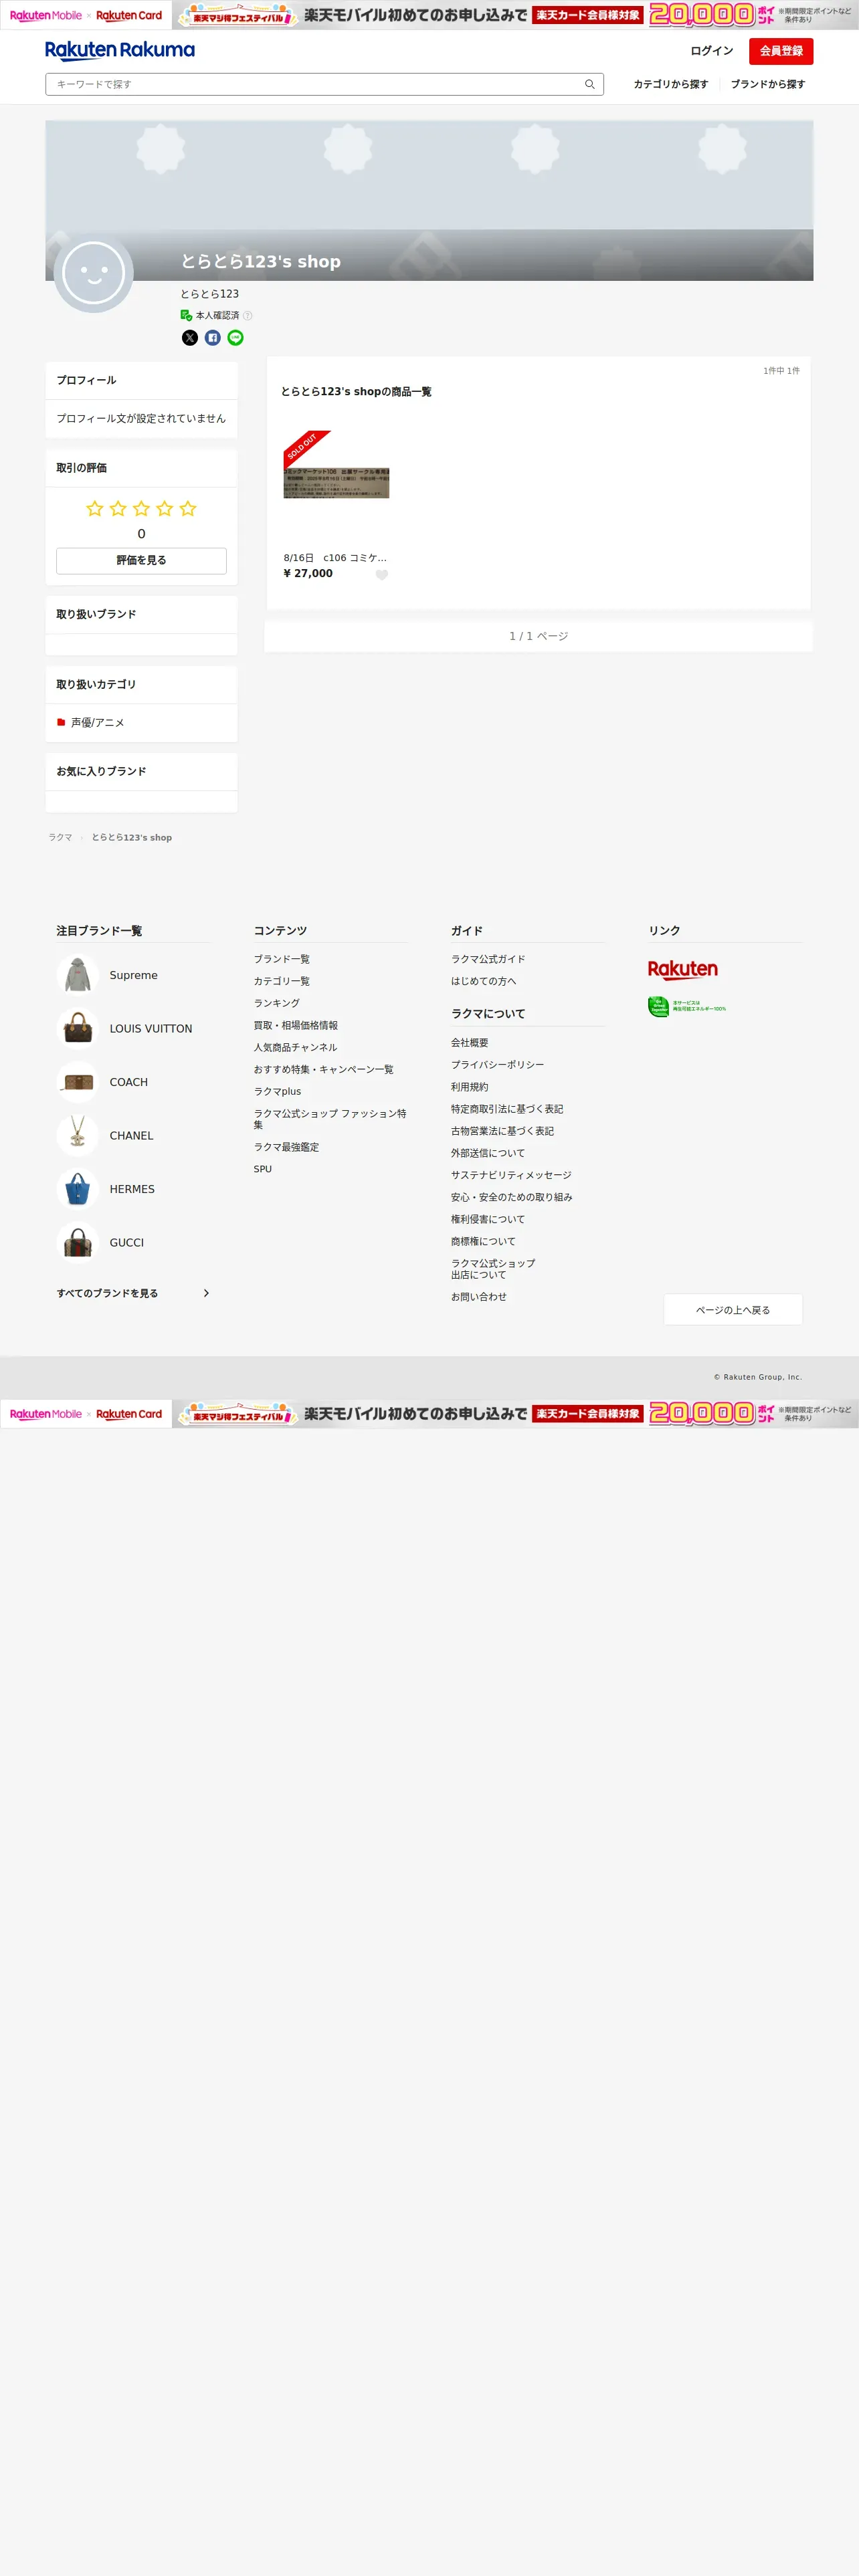Open item title 8/16日 c106 コミケ
This screenshot has width=859, height=2576.
335,558
